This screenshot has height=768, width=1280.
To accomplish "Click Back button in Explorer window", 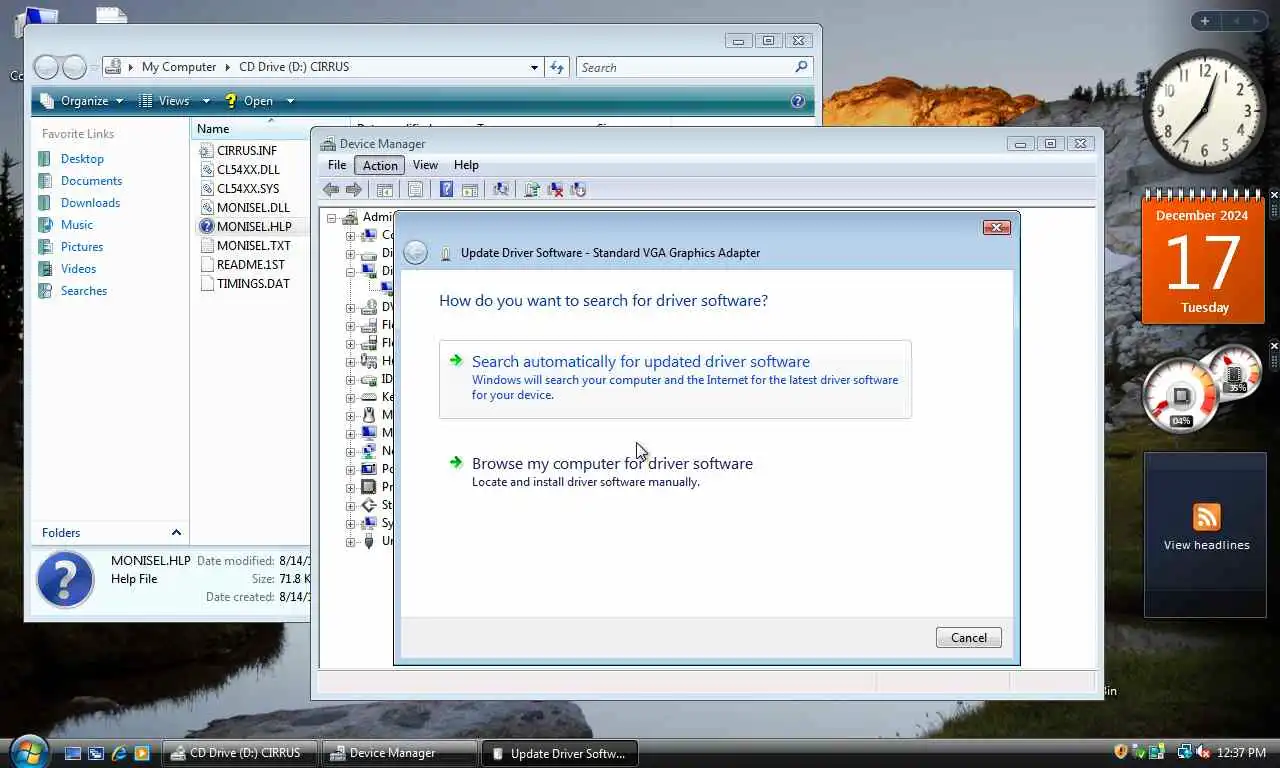I will (46, 67).
